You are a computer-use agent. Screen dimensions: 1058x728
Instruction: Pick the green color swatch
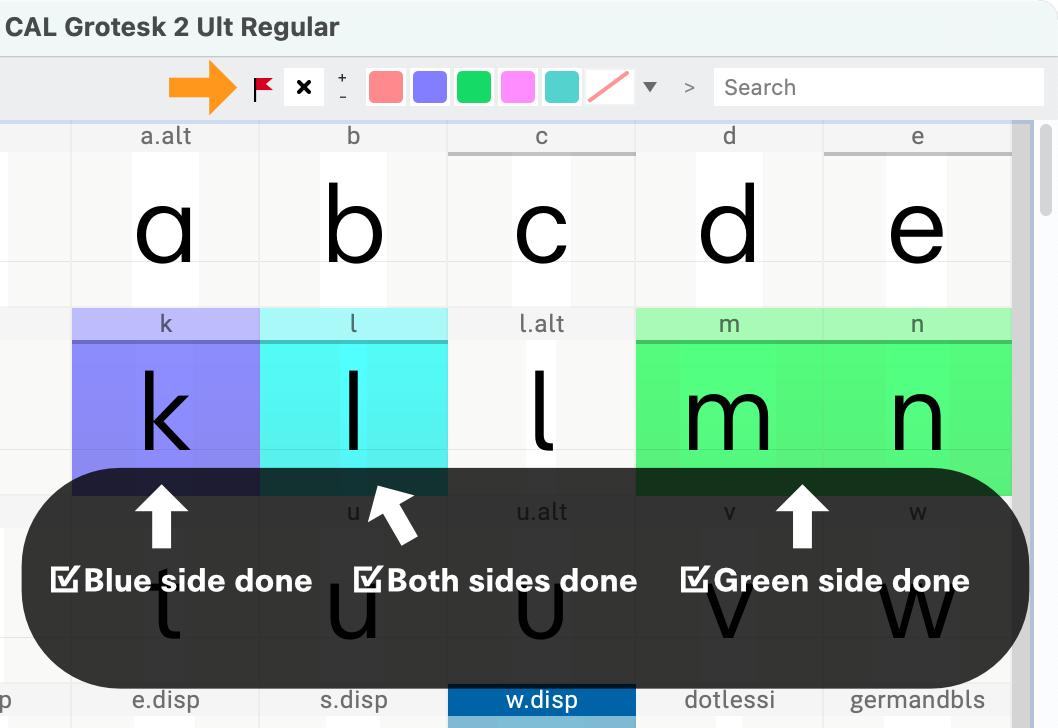pyautogui.click(x=474, y=87)
